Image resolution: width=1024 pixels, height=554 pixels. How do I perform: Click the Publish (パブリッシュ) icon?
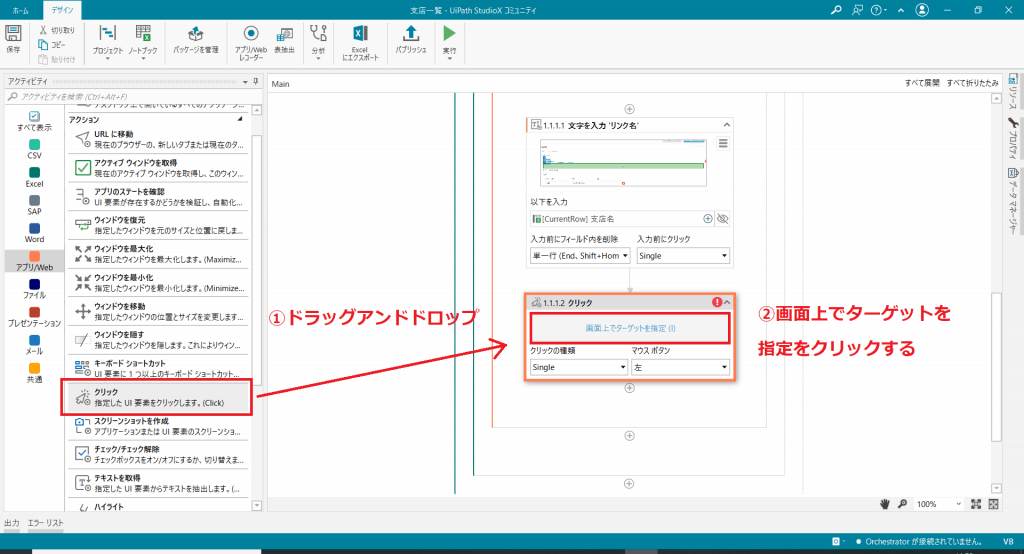point(410,39)
